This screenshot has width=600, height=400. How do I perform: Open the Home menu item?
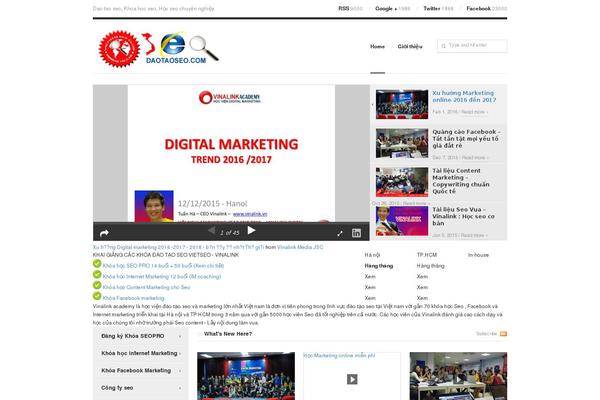(377, 46)
